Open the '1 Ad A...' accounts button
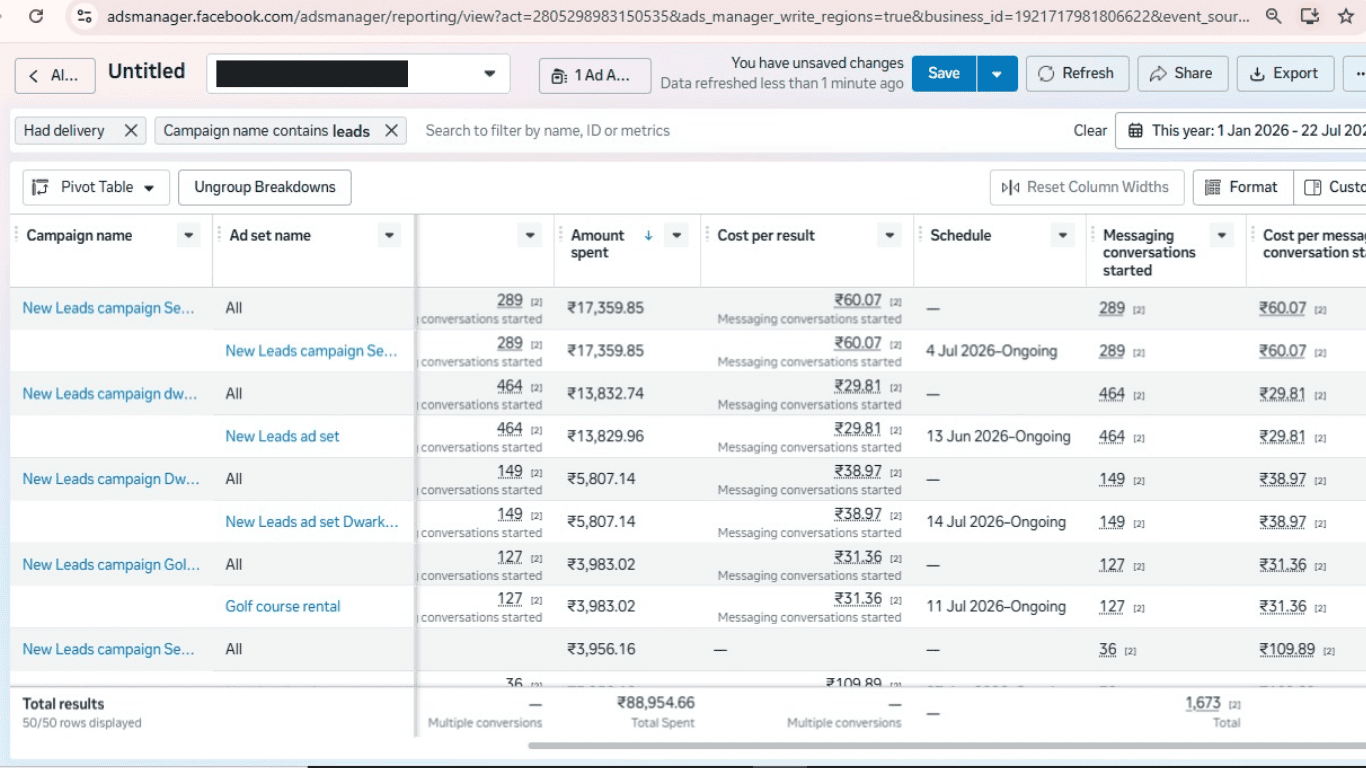Image resolution: width=1366 pixels, height=768 pixels. coord(595,75)
